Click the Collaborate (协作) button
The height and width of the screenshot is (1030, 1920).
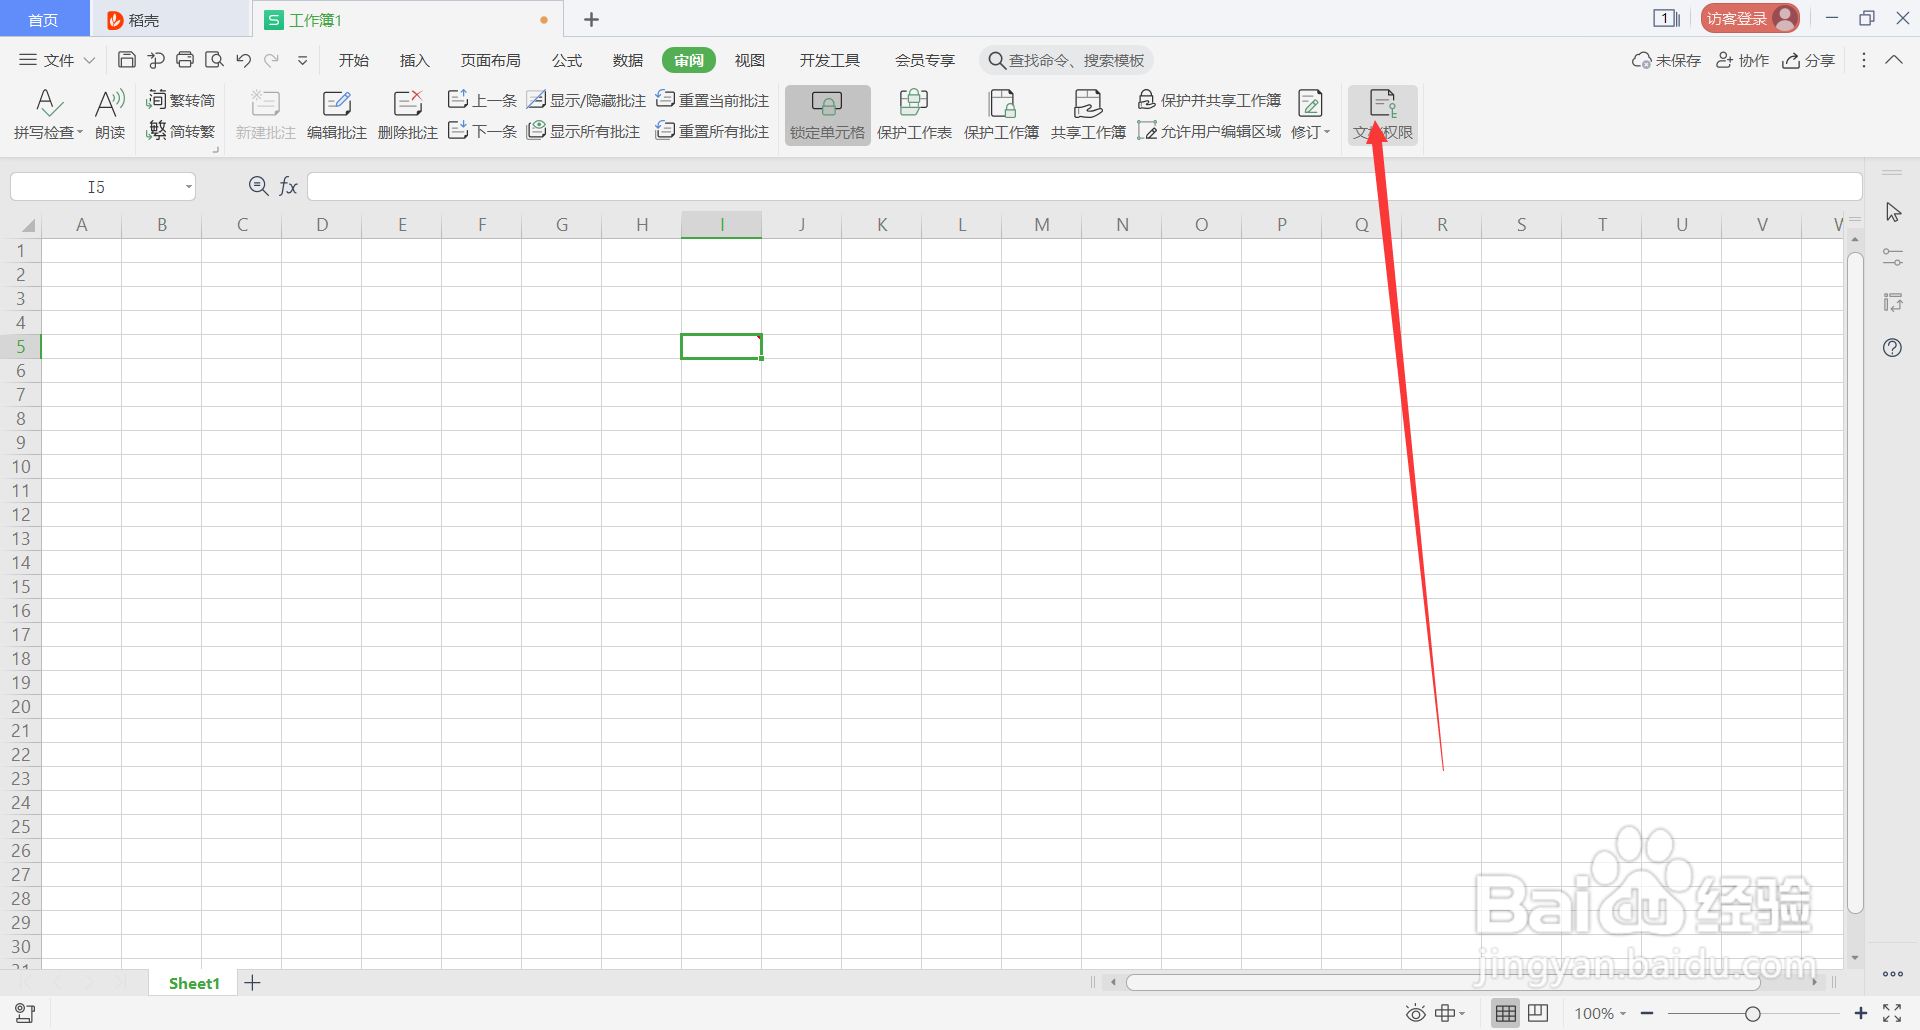(x=1743, y=60)
